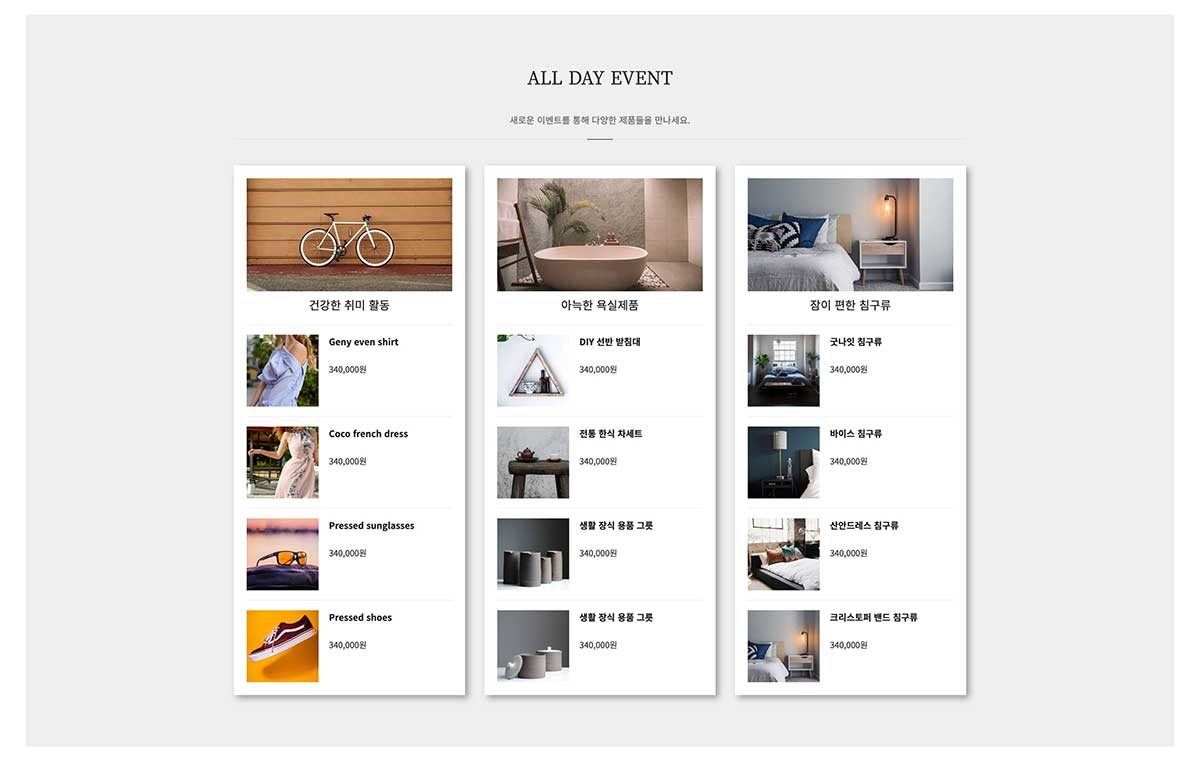1200x761 pixels.
Task: Click the Coco french dress thumbnail
Action: pos(283,463)
